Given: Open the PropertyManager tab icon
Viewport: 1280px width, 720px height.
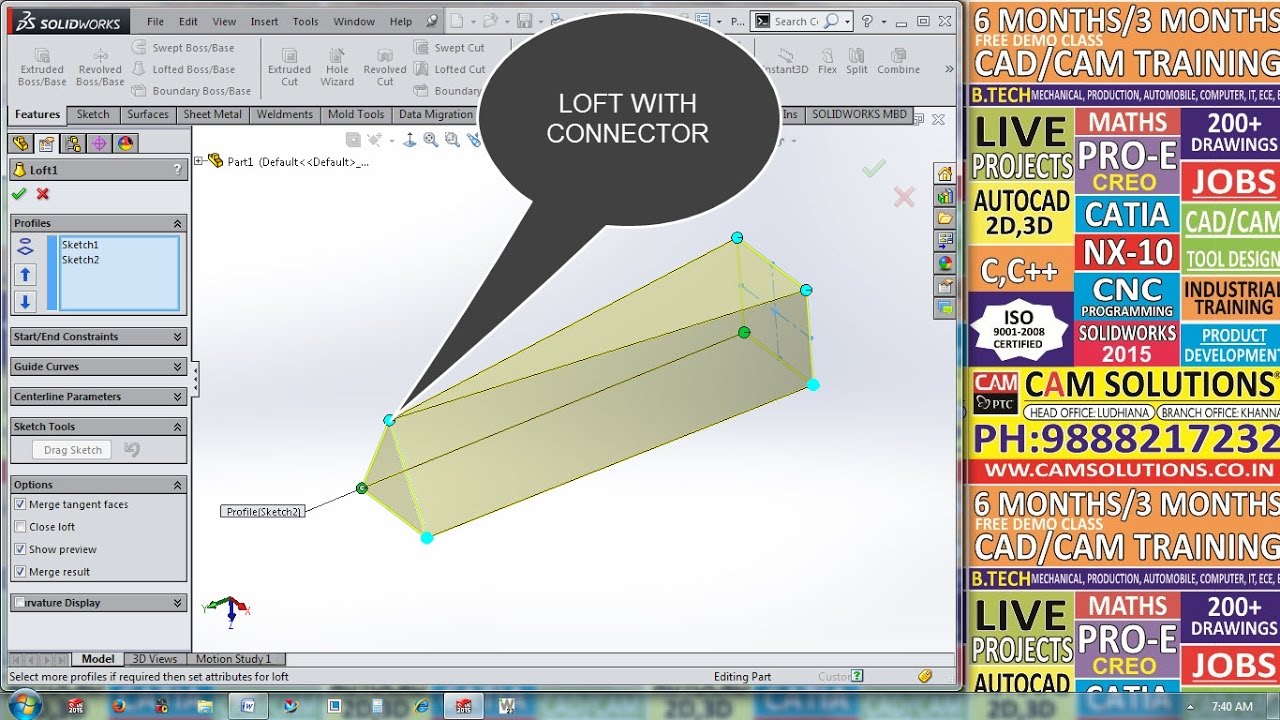Looking at the screenshot, I should point(46,143).
